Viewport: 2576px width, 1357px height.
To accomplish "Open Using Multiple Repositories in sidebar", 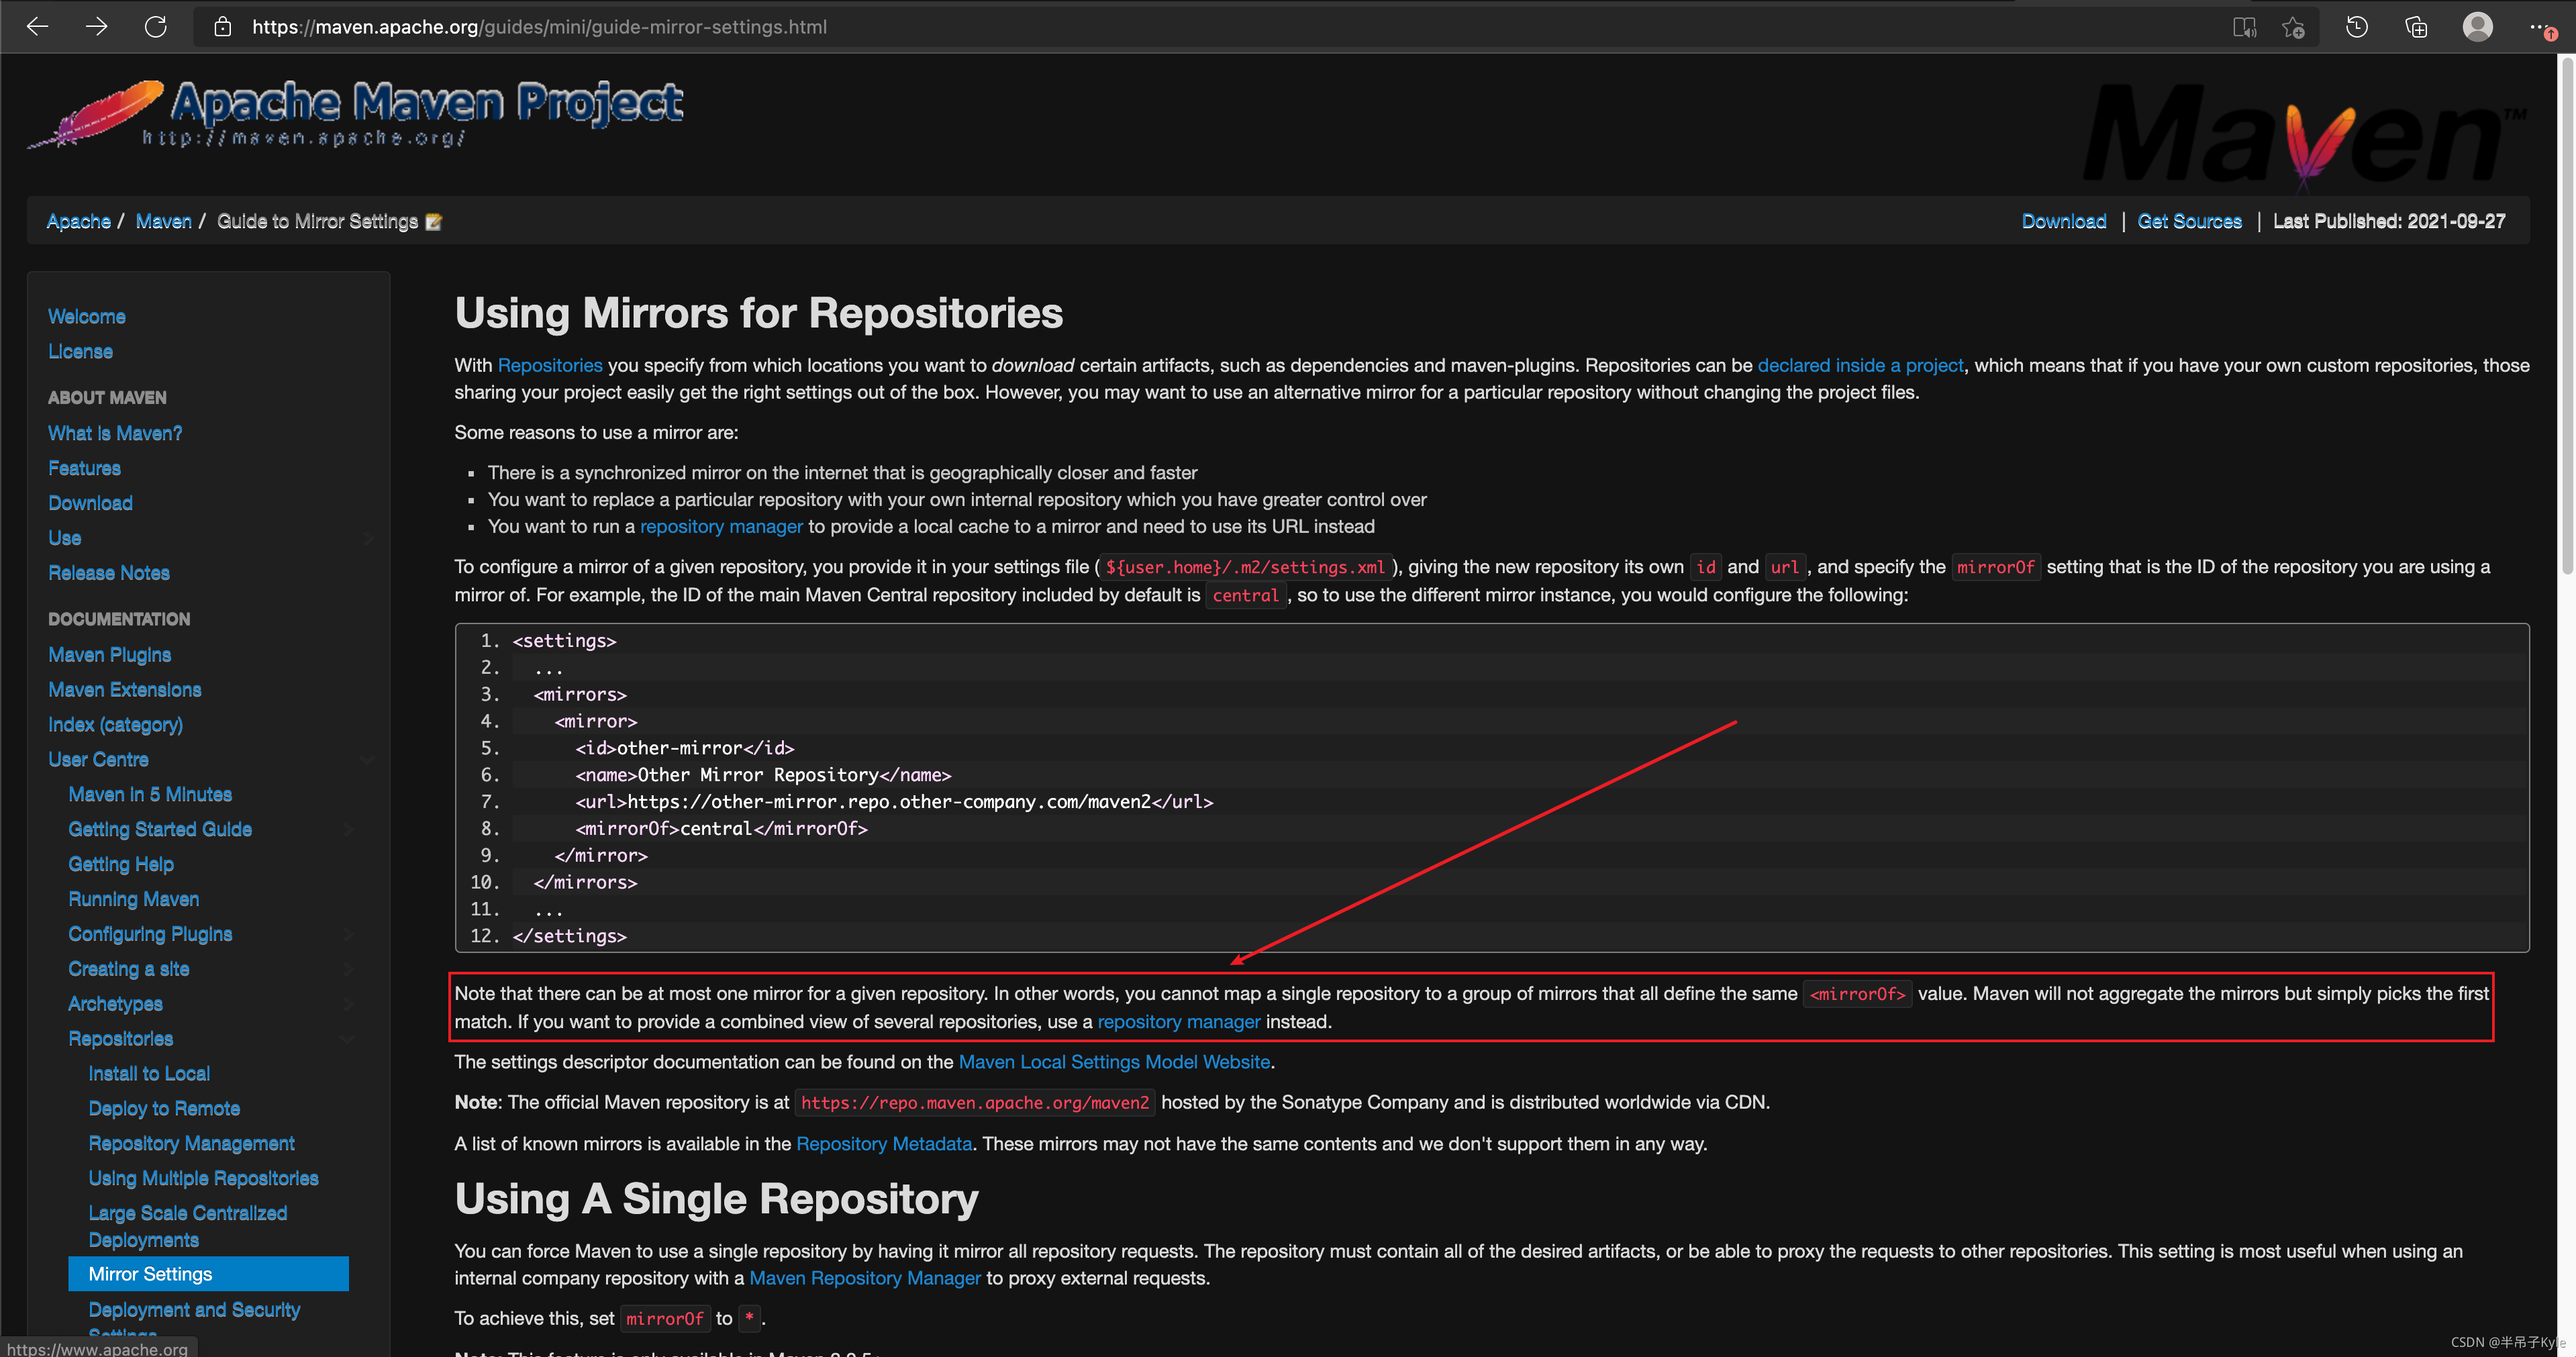I will tap(203, 1179).
